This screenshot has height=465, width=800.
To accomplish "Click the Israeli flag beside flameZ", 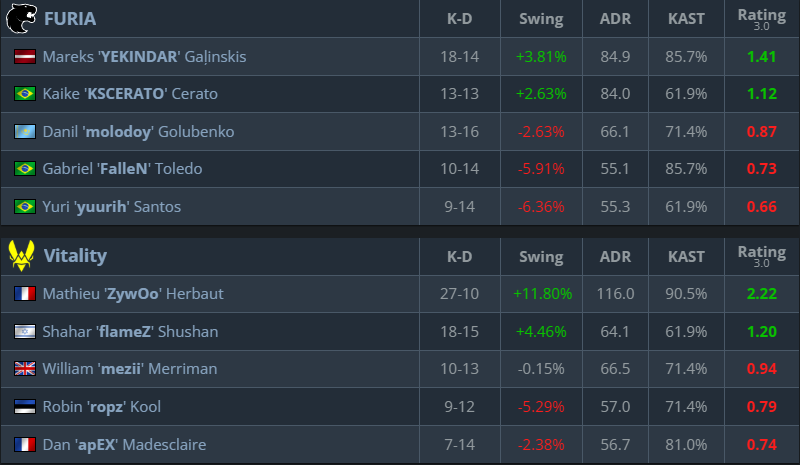I will pos(25,331).
